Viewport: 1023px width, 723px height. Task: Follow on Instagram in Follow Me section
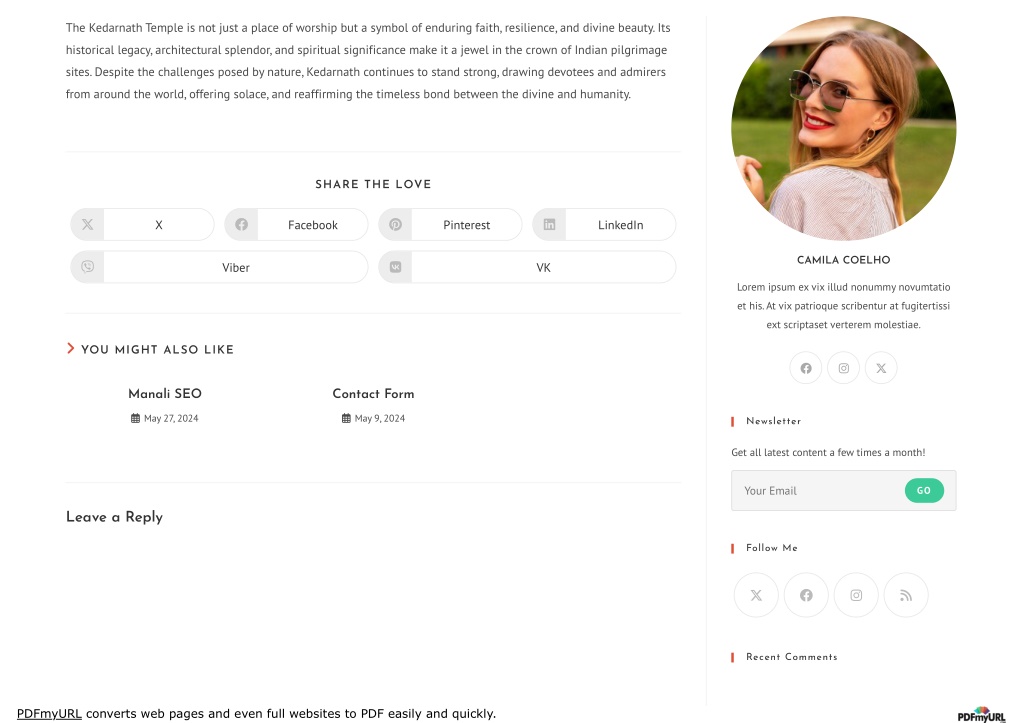click(x=856, y=595)
